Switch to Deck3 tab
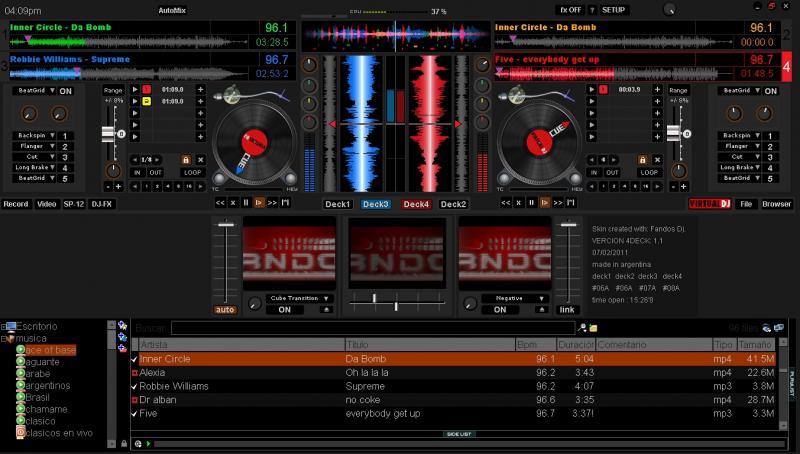This screenshot has width=800, height=454. point(377,204)
